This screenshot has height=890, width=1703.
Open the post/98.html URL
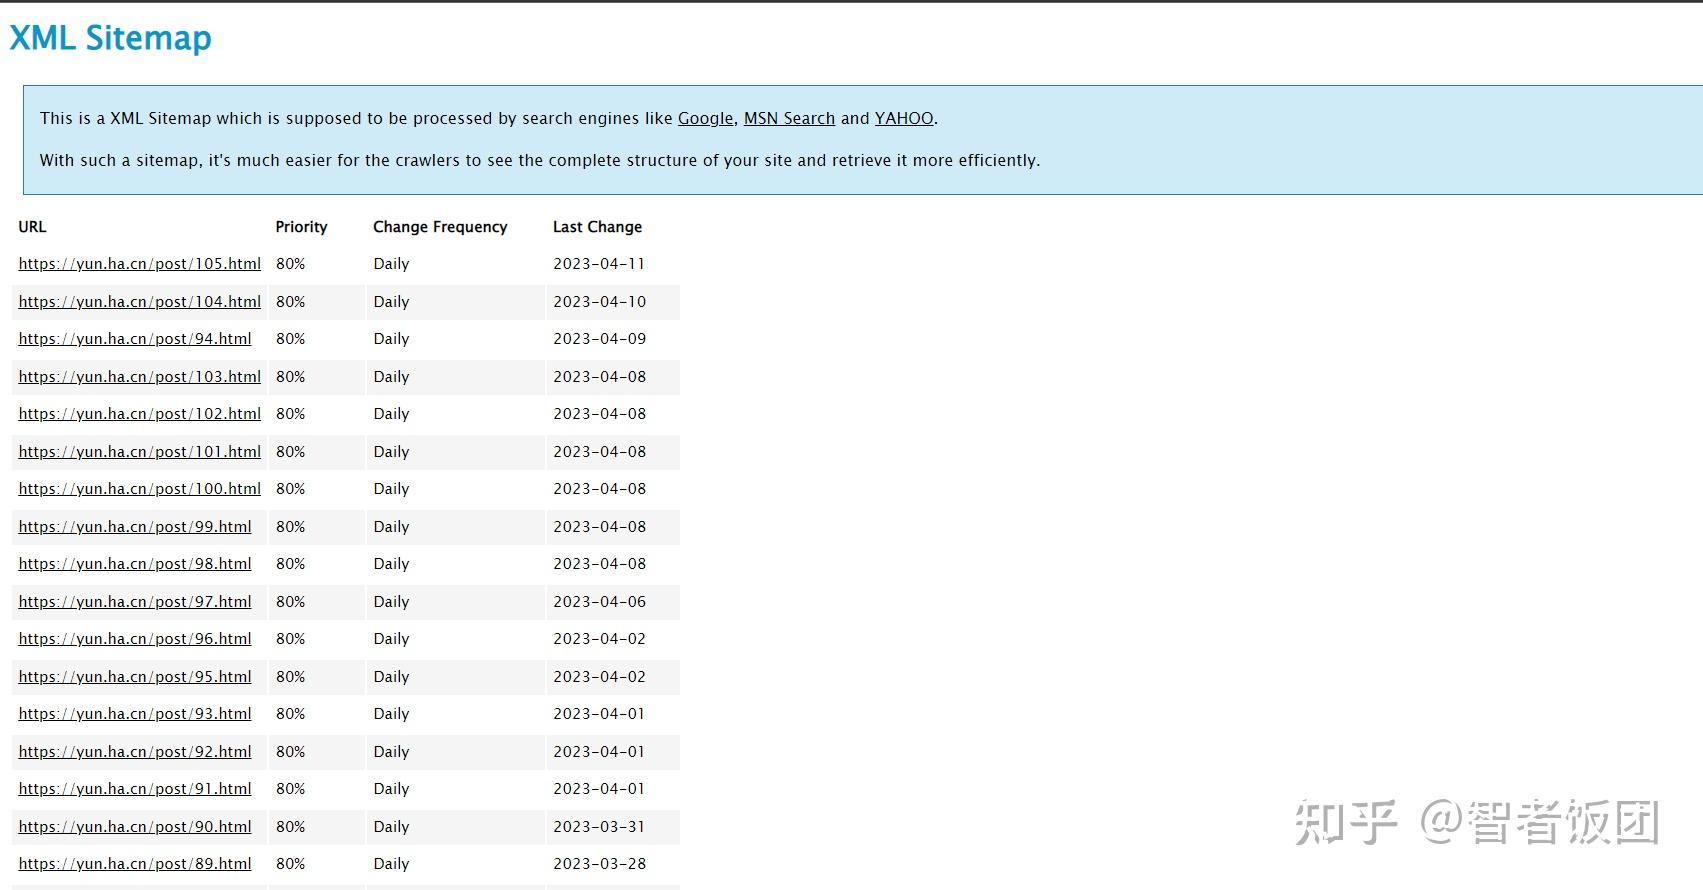pyautogui.click(x=135, y=564)
